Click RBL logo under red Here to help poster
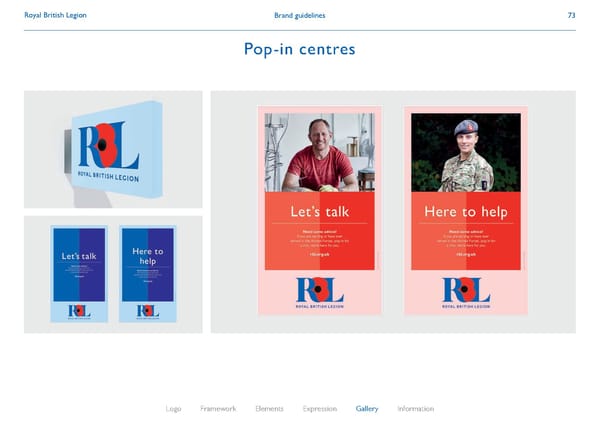Screen dimensions: 600x424 click(x=466, y=294)
